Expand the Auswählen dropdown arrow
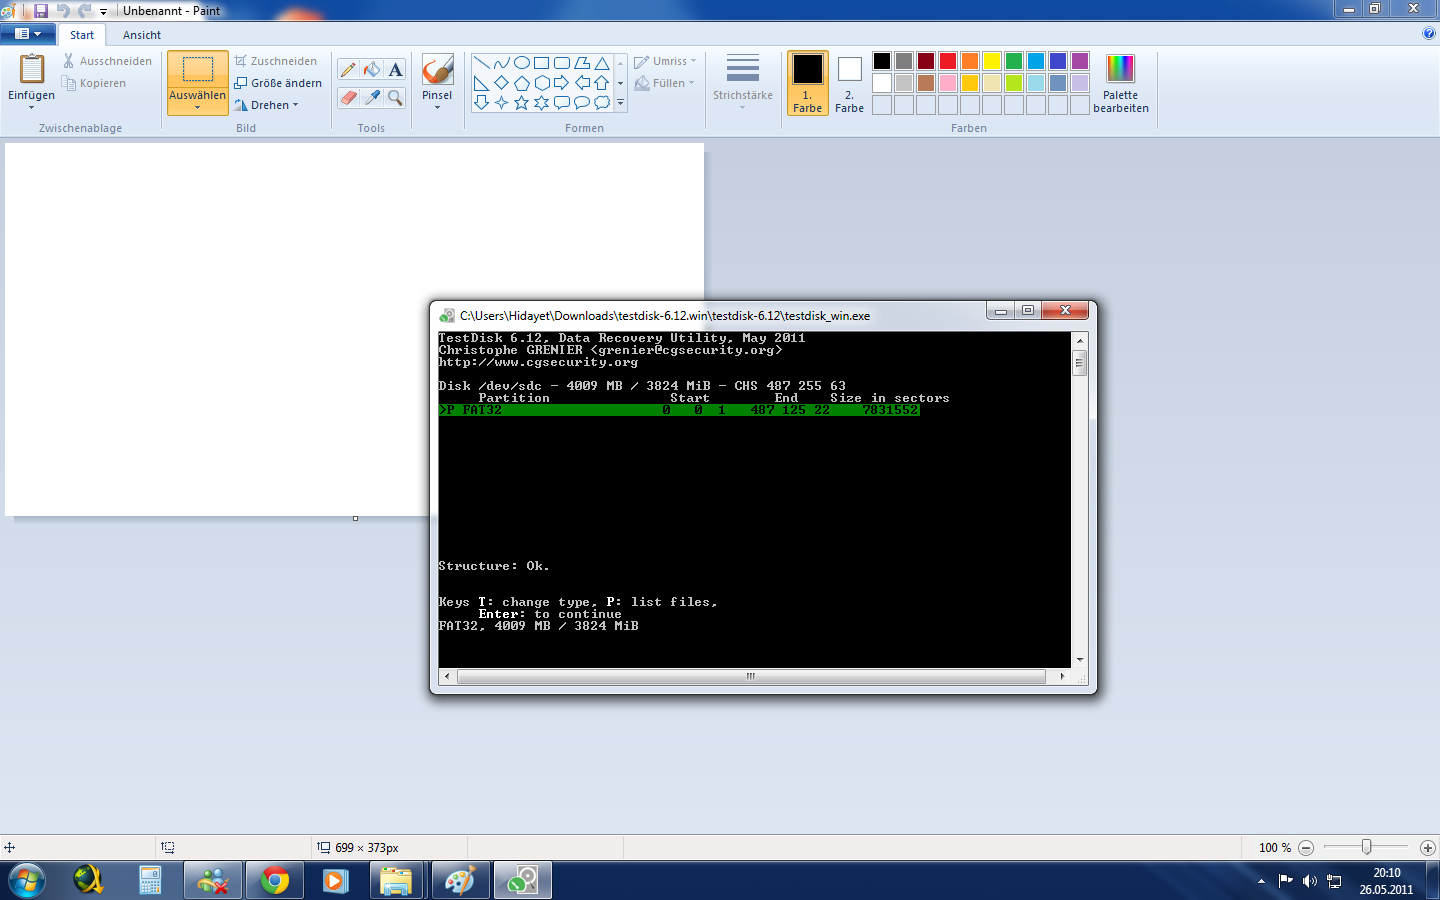1440x900 pixels. tap(197, 107)
